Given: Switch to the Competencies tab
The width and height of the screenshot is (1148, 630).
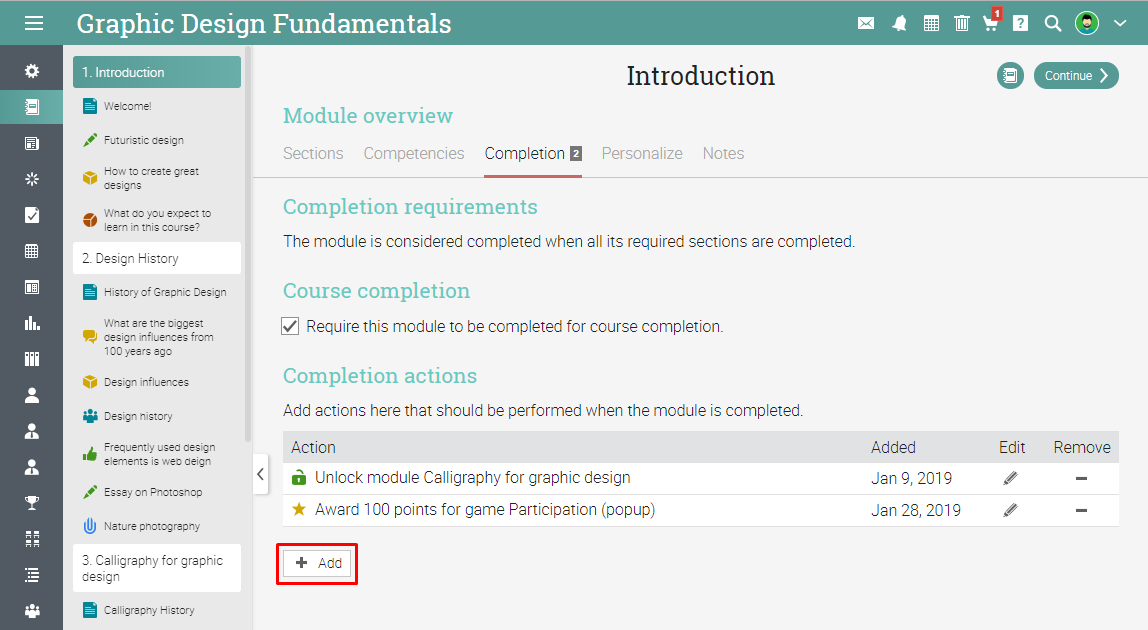Looking at the screenshot, I should 414,153.
